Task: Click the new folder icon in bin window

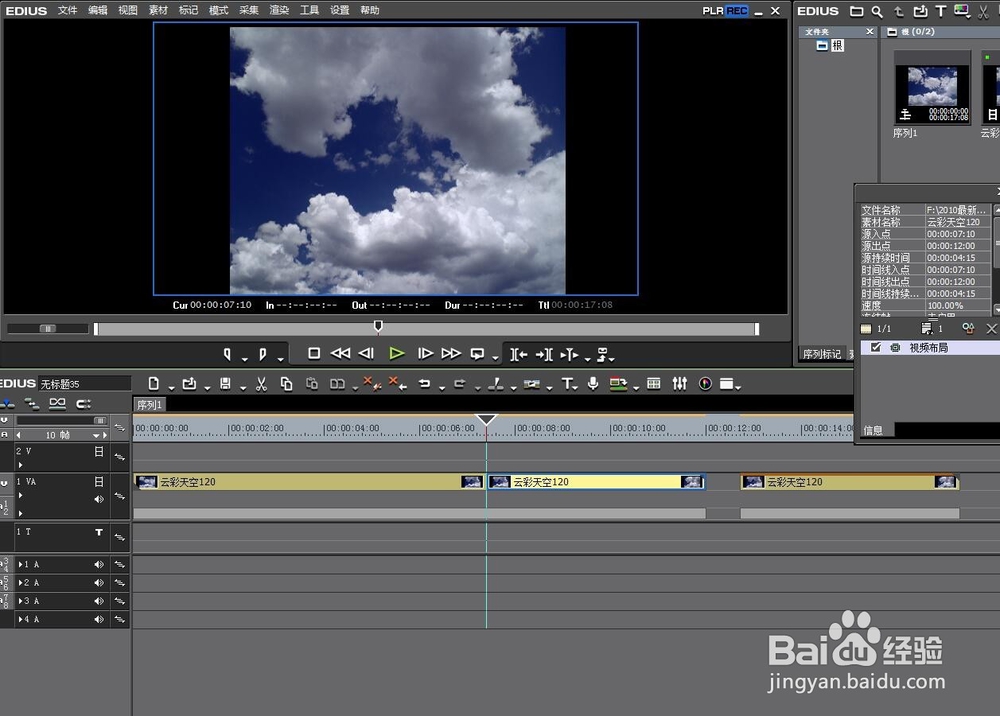Action: point(857,11)
